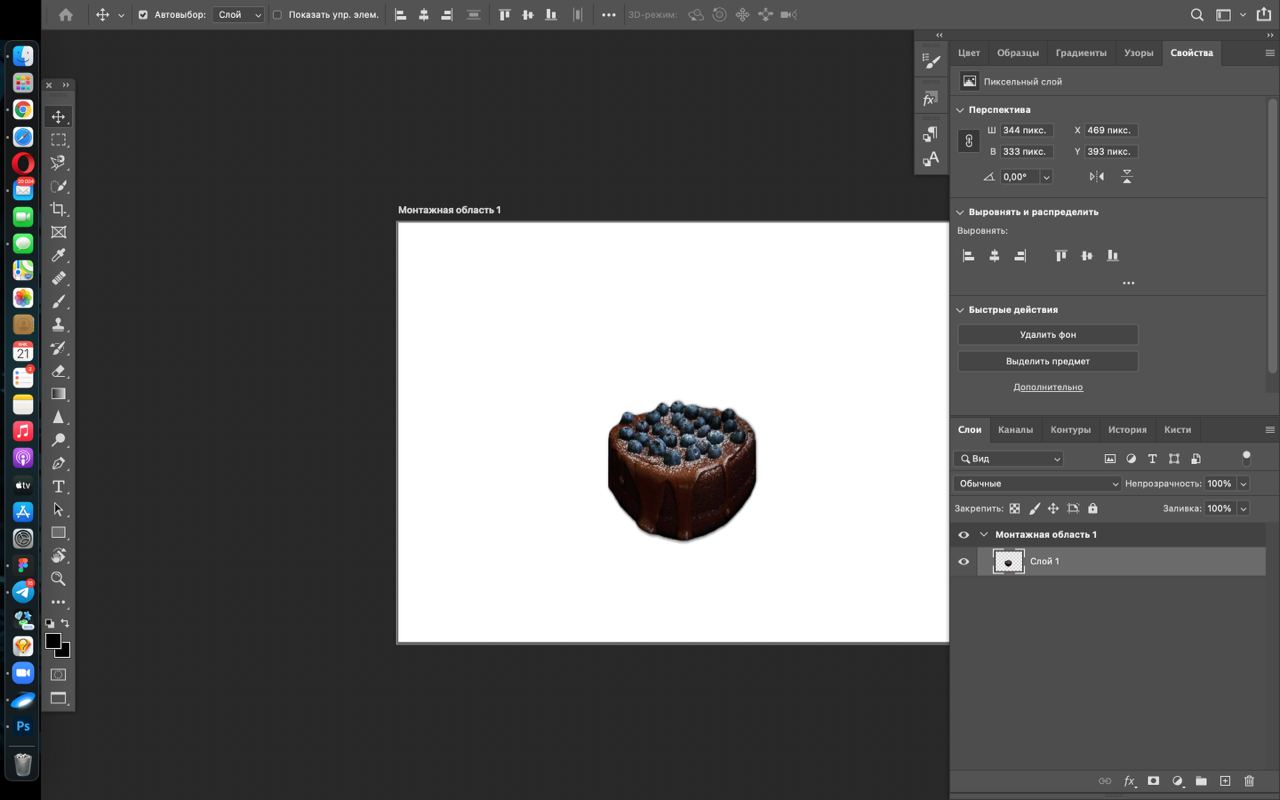
Task: Flip the layer vertically in Properties
Action: point(1127,176)
